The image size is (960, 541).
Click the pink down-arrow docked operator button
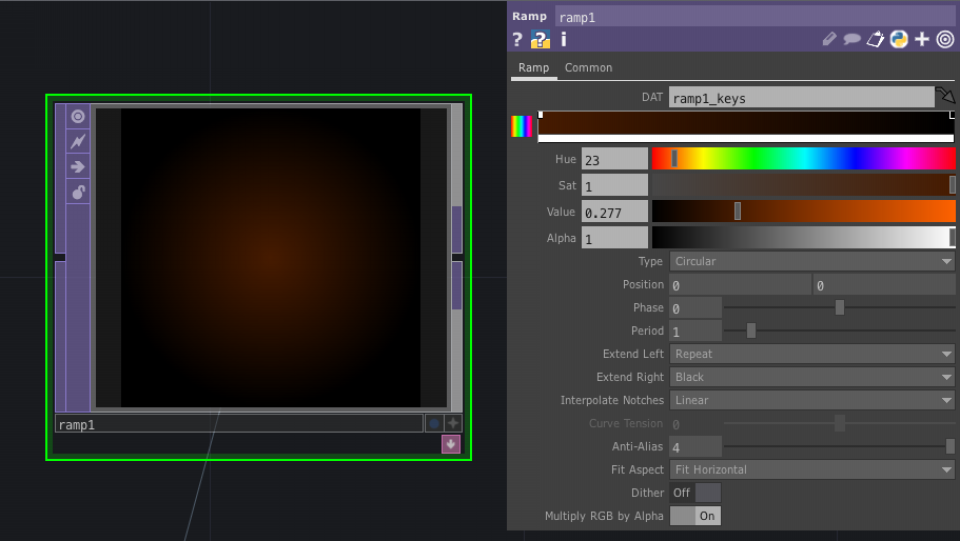451,444
